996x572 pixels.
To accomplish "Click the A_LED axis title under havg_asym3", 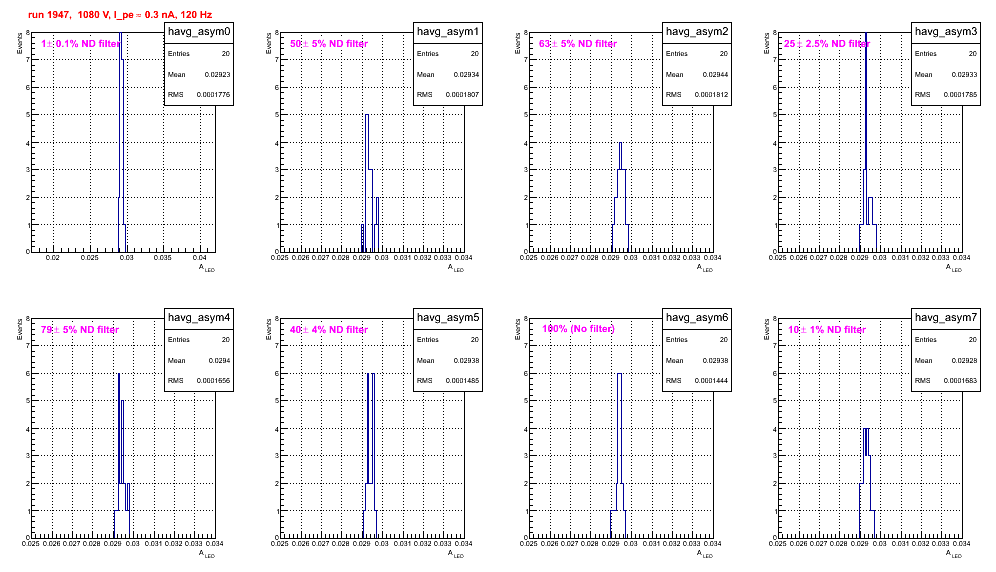I will click(x=954, y=268).
